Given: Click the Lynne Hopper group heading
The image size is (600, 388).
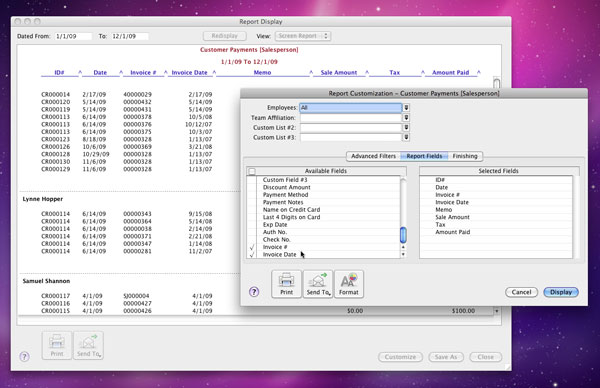Looking at the screenshot, I should click(42, 199).
